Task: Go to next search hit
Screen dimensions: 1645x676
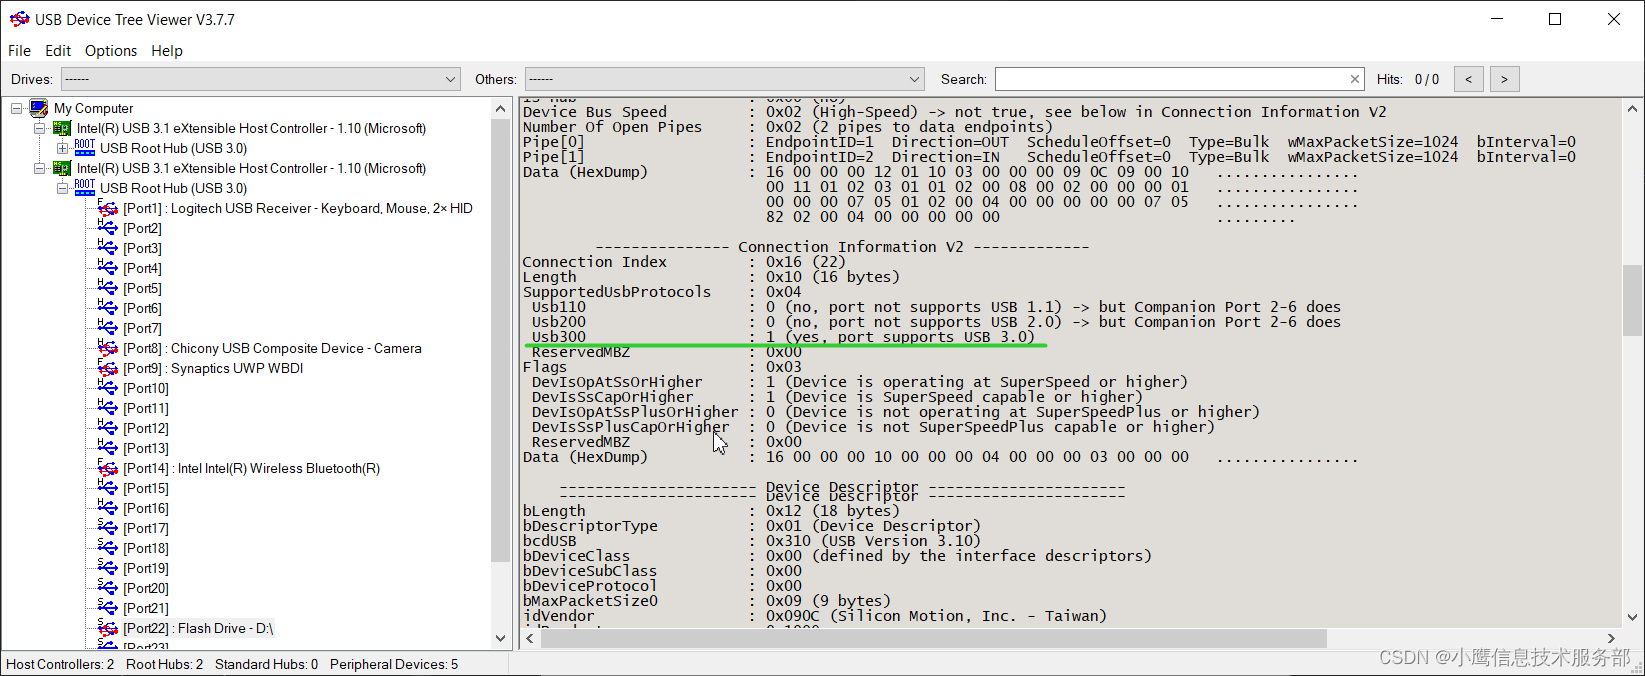Action: 1504,79
